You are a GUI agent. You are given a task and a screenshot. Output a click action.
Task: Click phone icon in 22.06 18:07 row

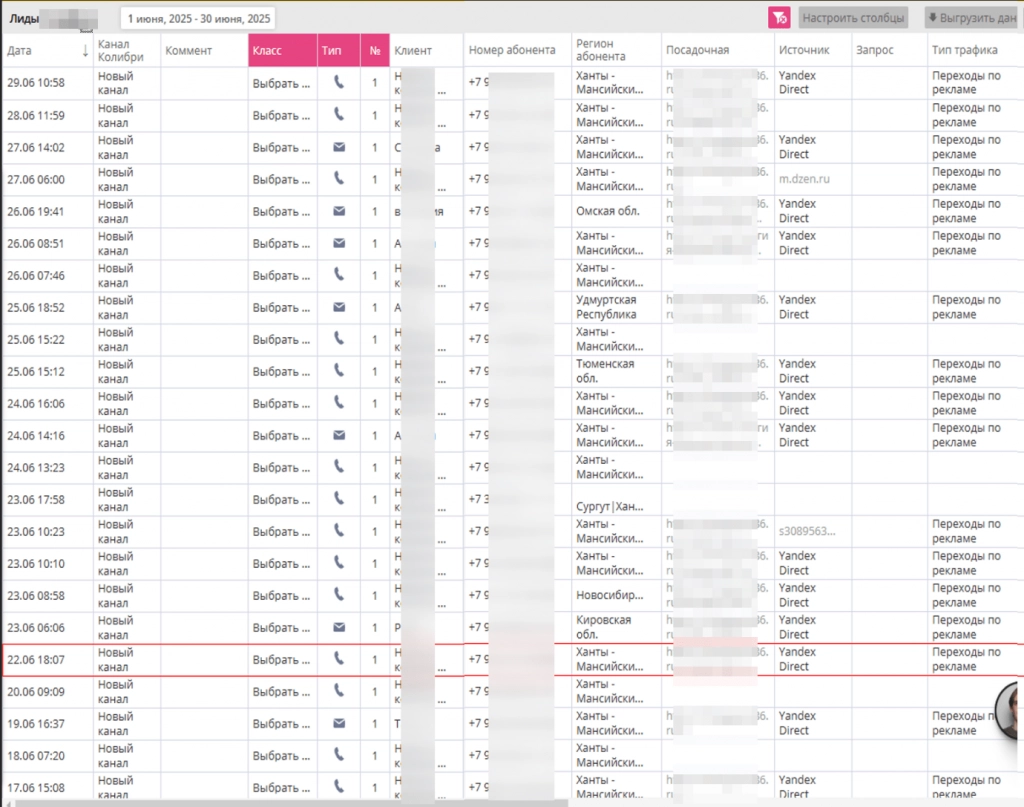click(339, 658)
